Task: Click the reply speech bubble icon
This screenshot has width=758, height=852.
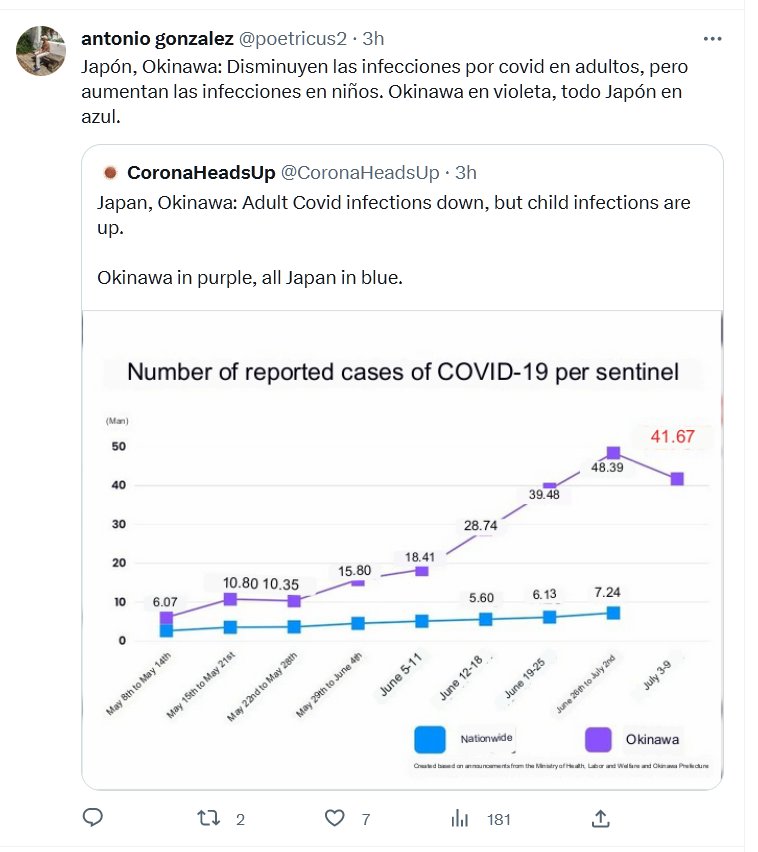Action: (93, 818)
